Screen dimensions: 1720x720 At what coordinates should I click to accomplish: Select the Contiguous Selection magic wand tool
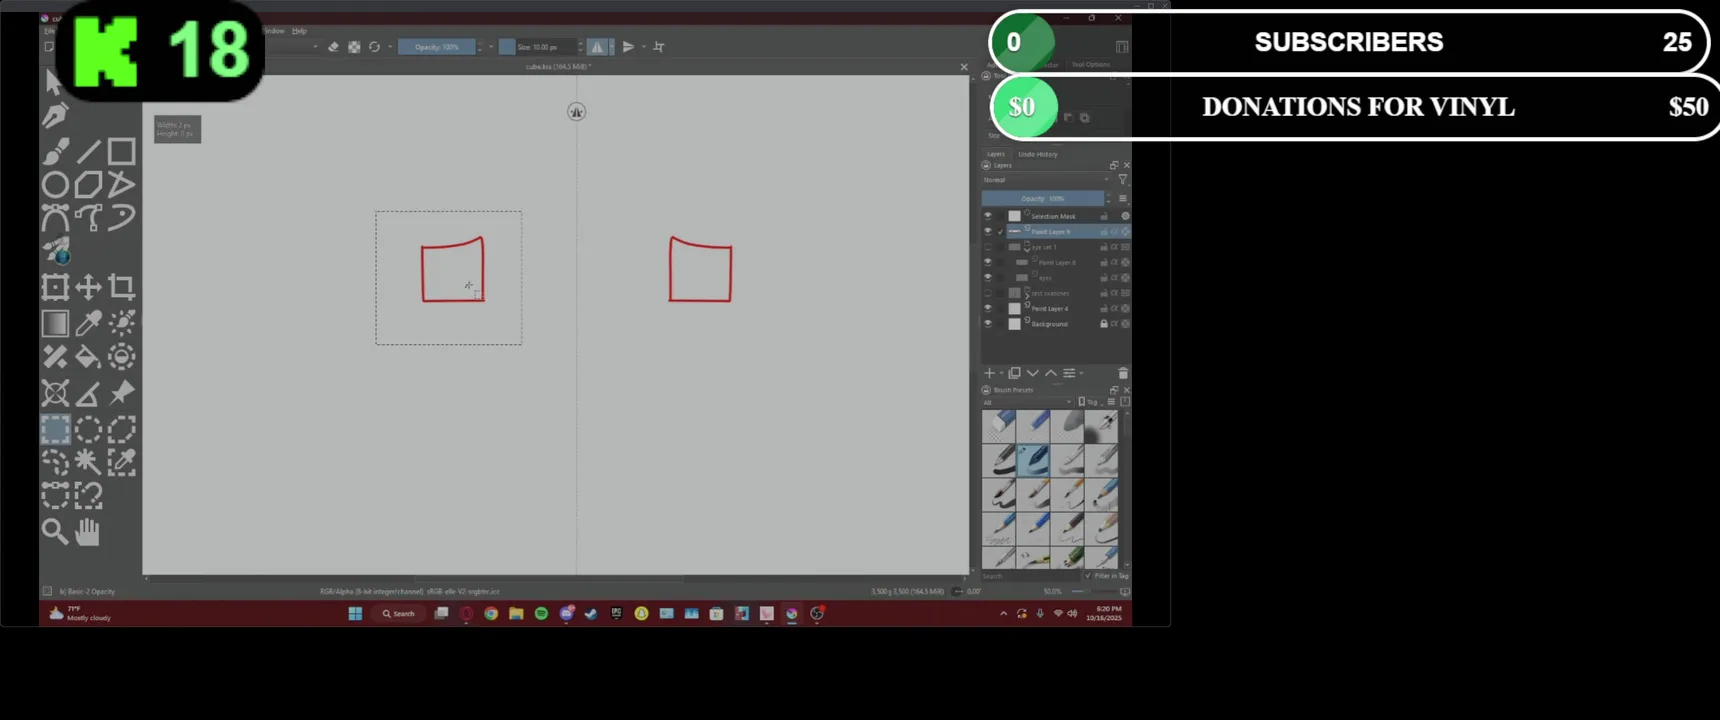[88, 462]
